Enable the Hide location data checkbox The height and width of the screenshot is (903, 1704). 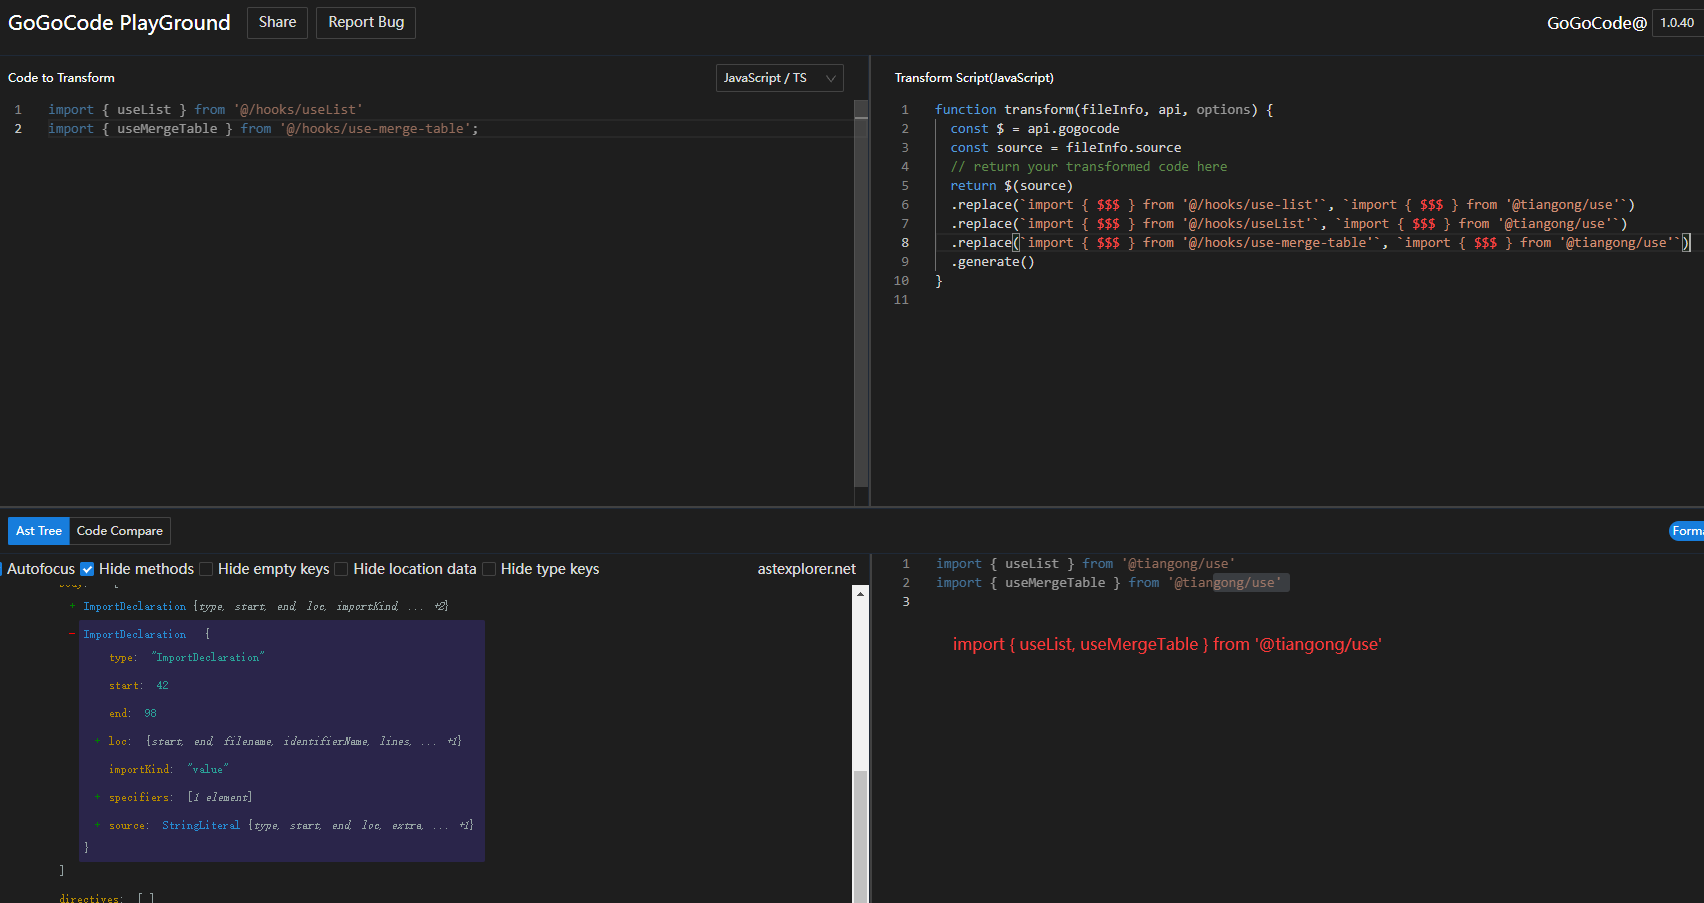tap(341, 569)
